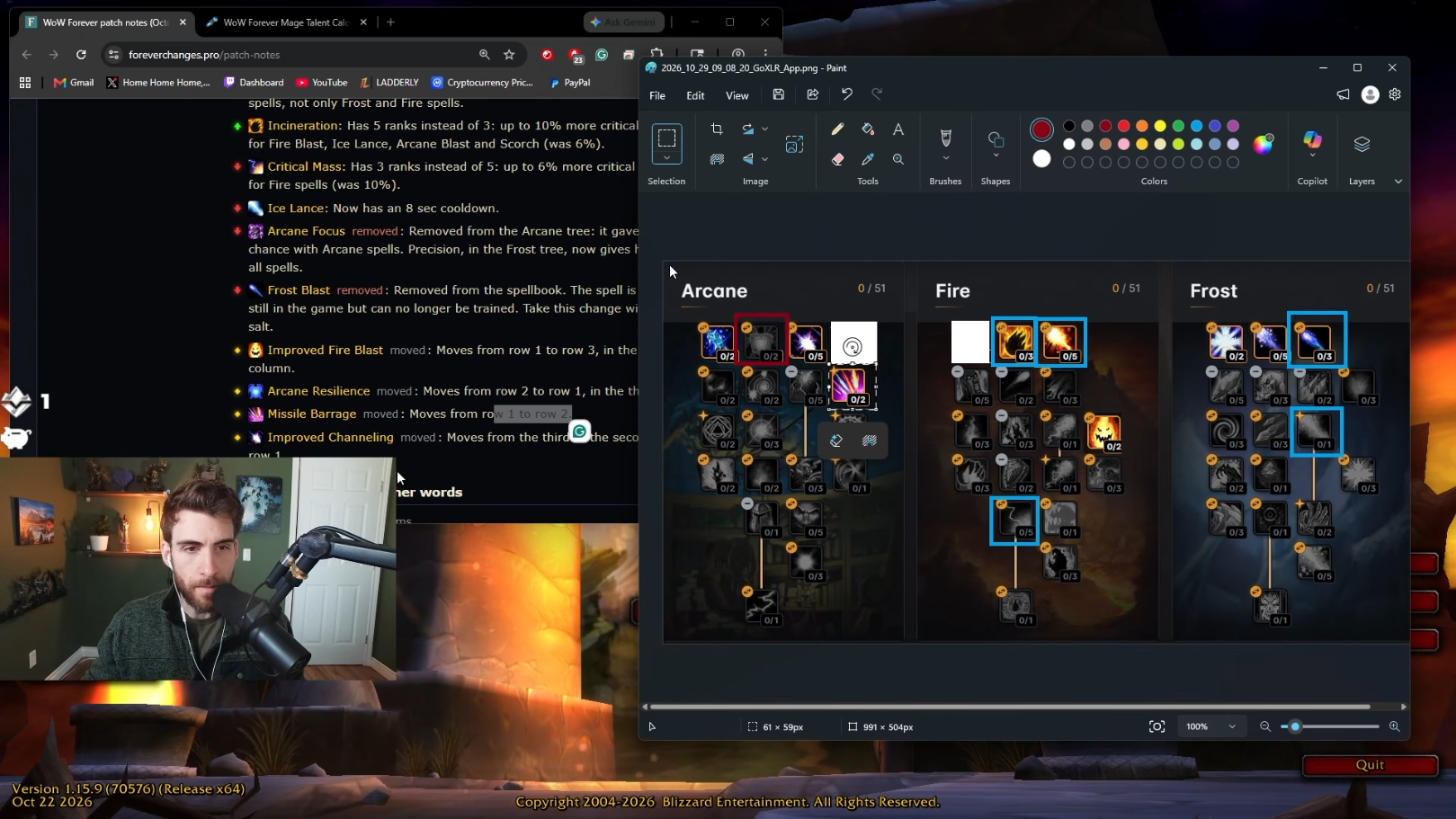The height and width of the screenshot is (819, 1456).
Task: Choose the Text tool in Paint
Action: click(x=898, y=129)
